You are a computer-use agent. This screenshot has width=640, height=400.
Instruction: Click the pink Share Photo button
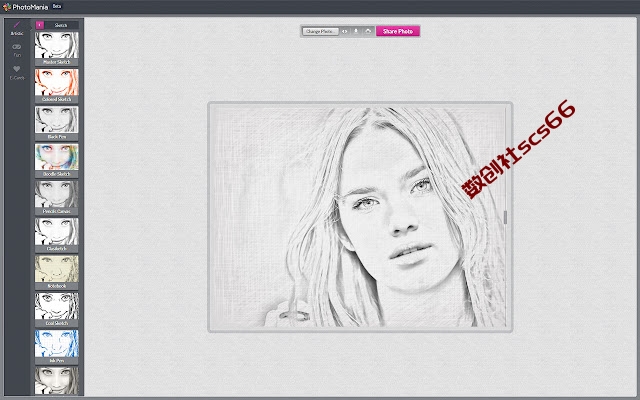(x=398, y=31)
